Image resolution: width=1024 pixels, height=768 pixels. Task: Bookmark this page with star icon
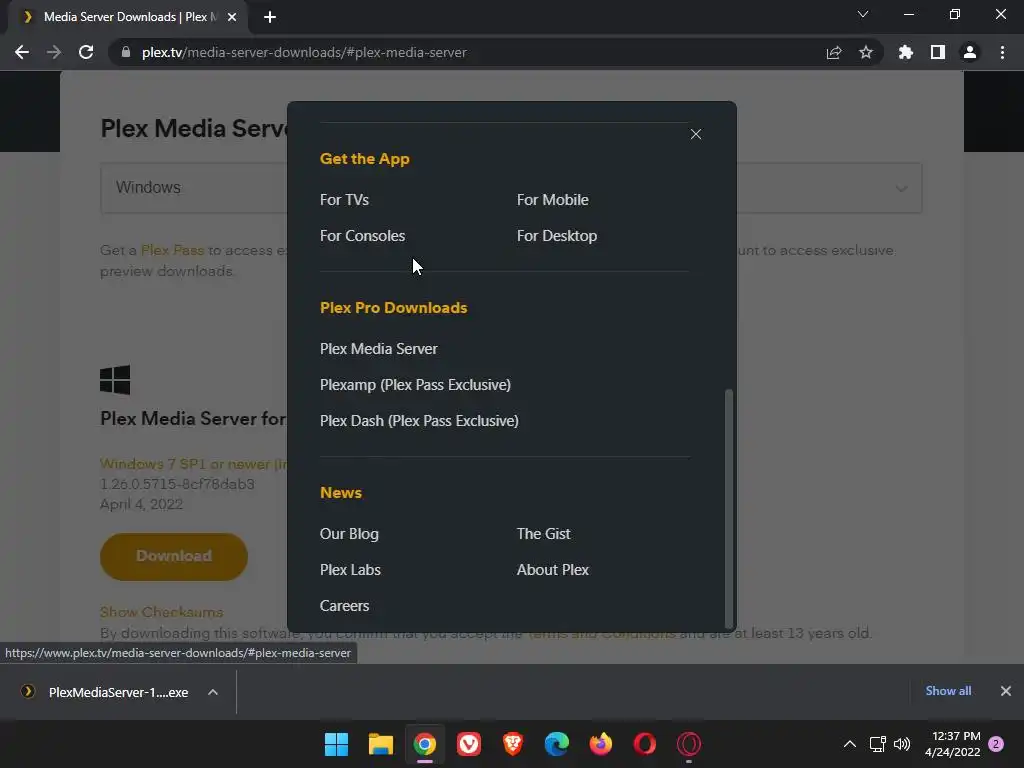(x=865, y=52)
